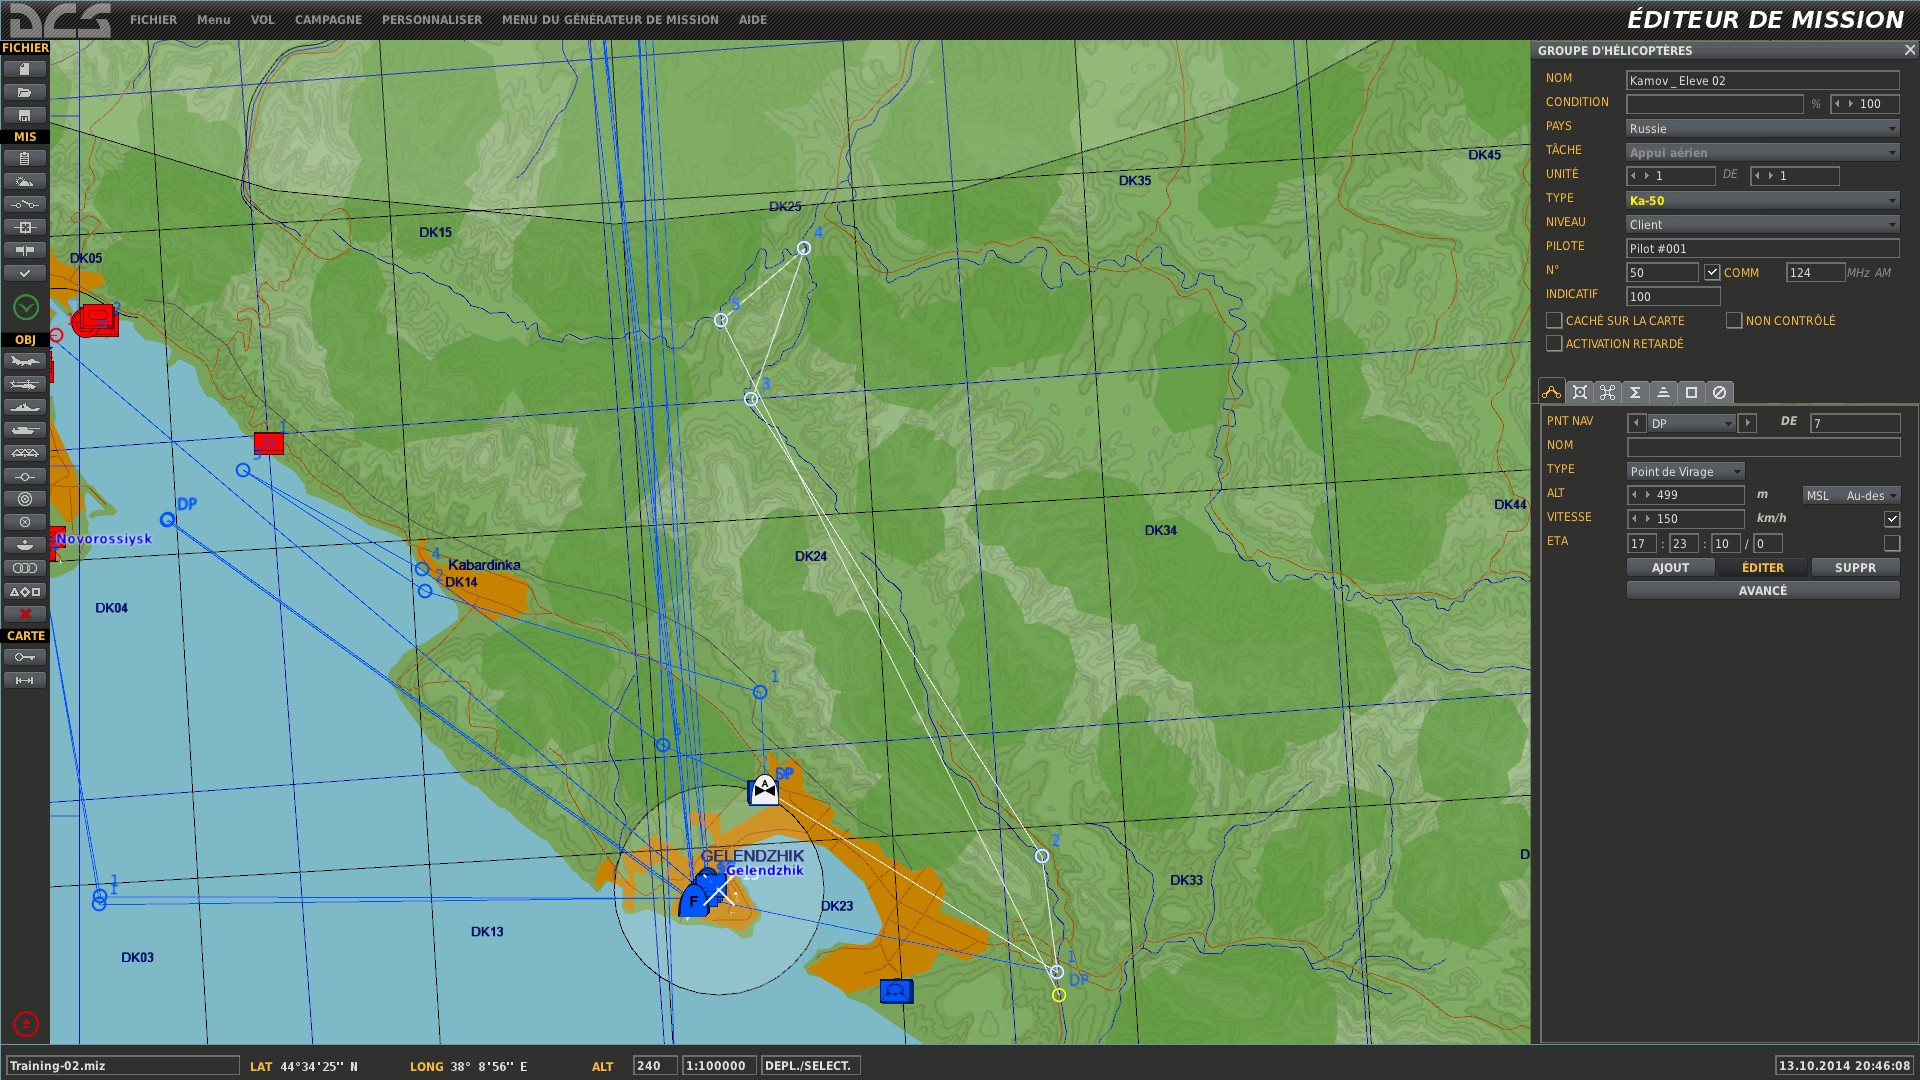Viewport: 1920px width, 1080px height.
Task: Click the map scale 1:100000 field
Action: (719, 1065)
